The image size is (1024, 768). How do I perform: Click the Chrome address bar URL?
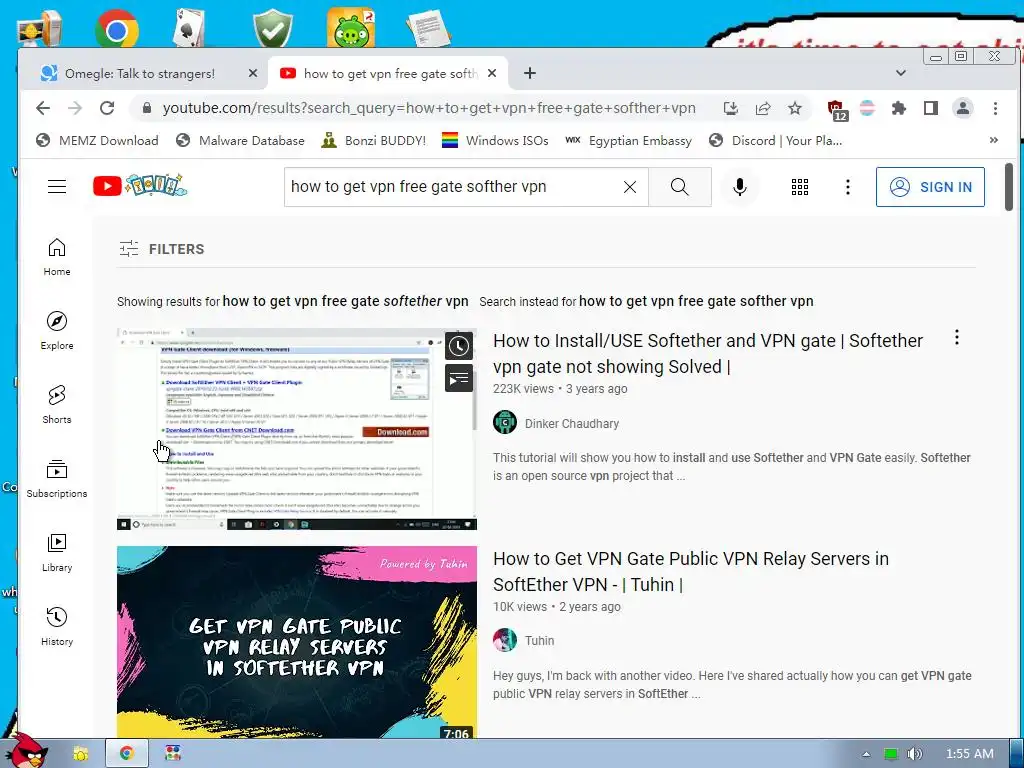point(429,108)
